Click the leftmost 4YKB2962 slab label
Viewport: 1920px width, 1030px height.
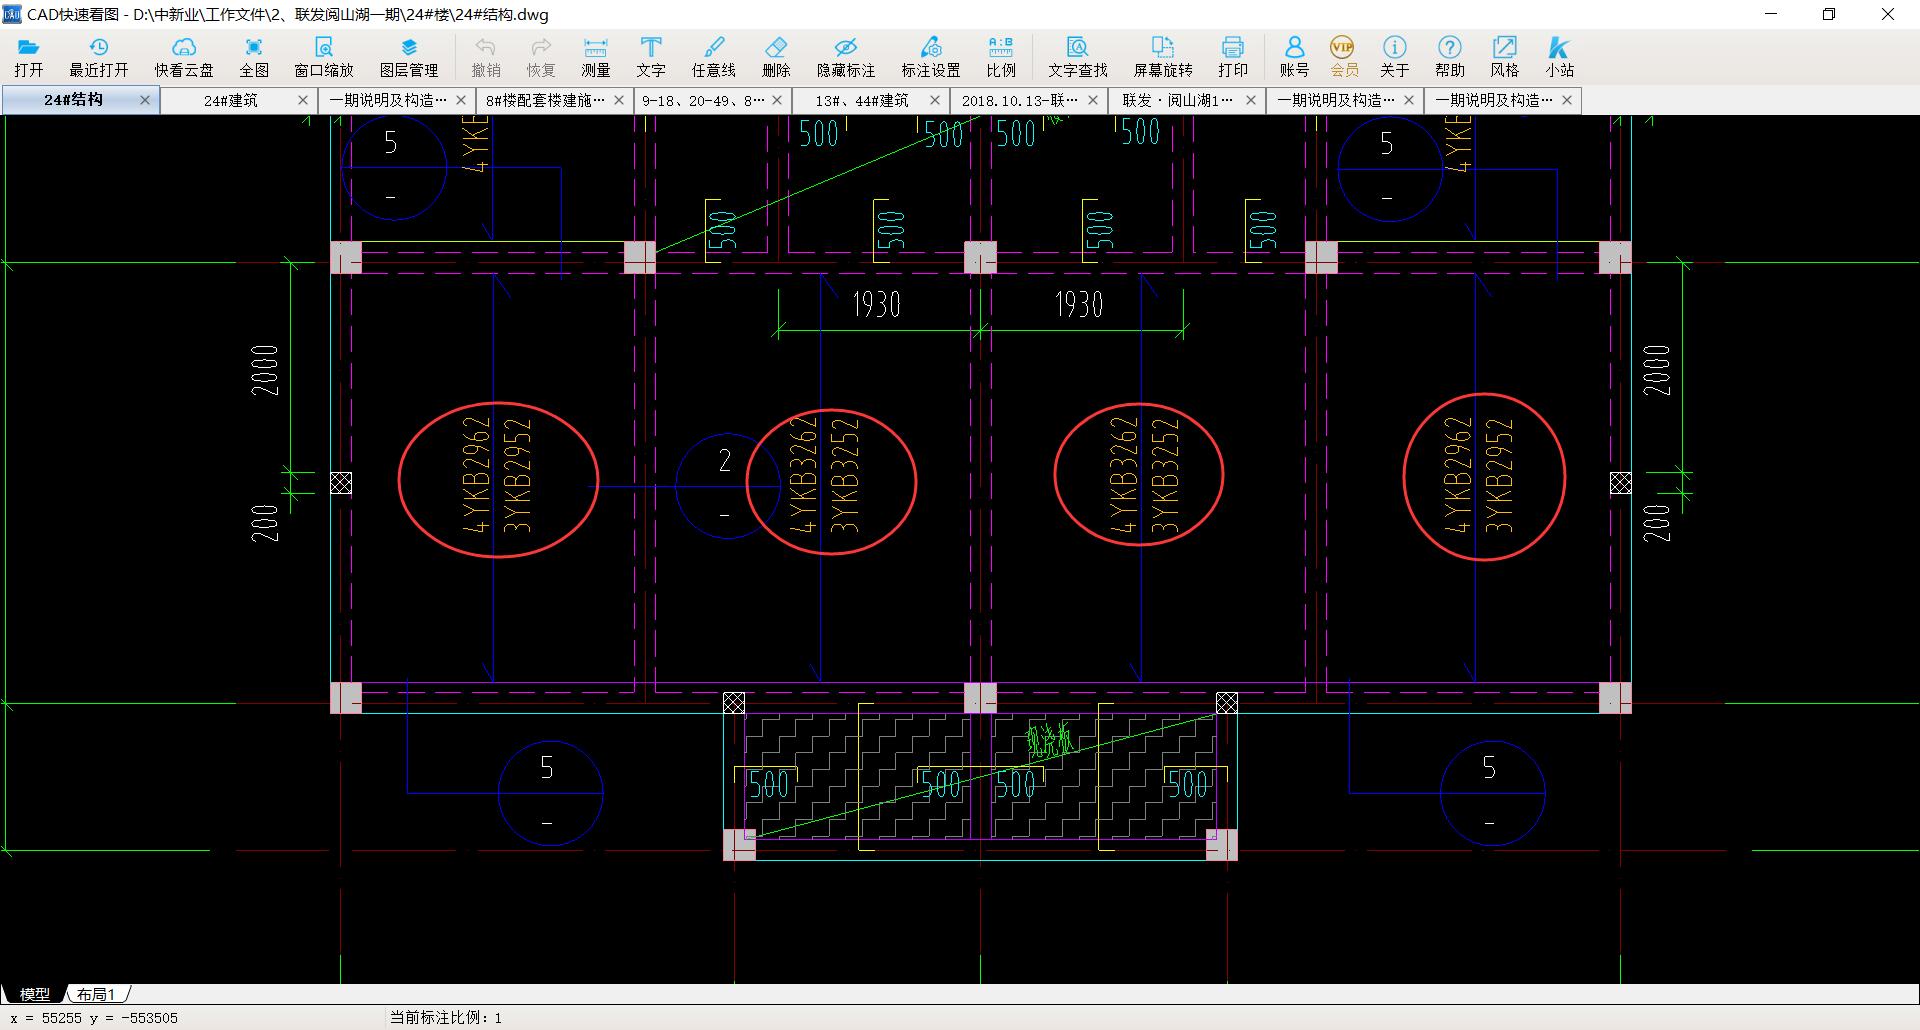(x=476, y=475)
